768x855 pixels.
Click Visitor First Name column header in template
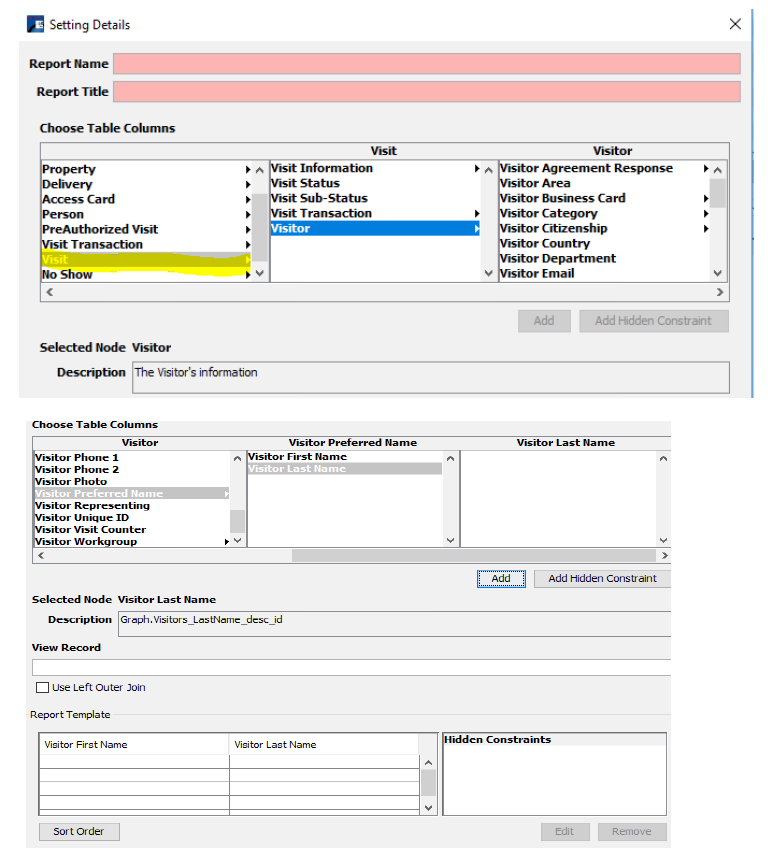point(134,745)
